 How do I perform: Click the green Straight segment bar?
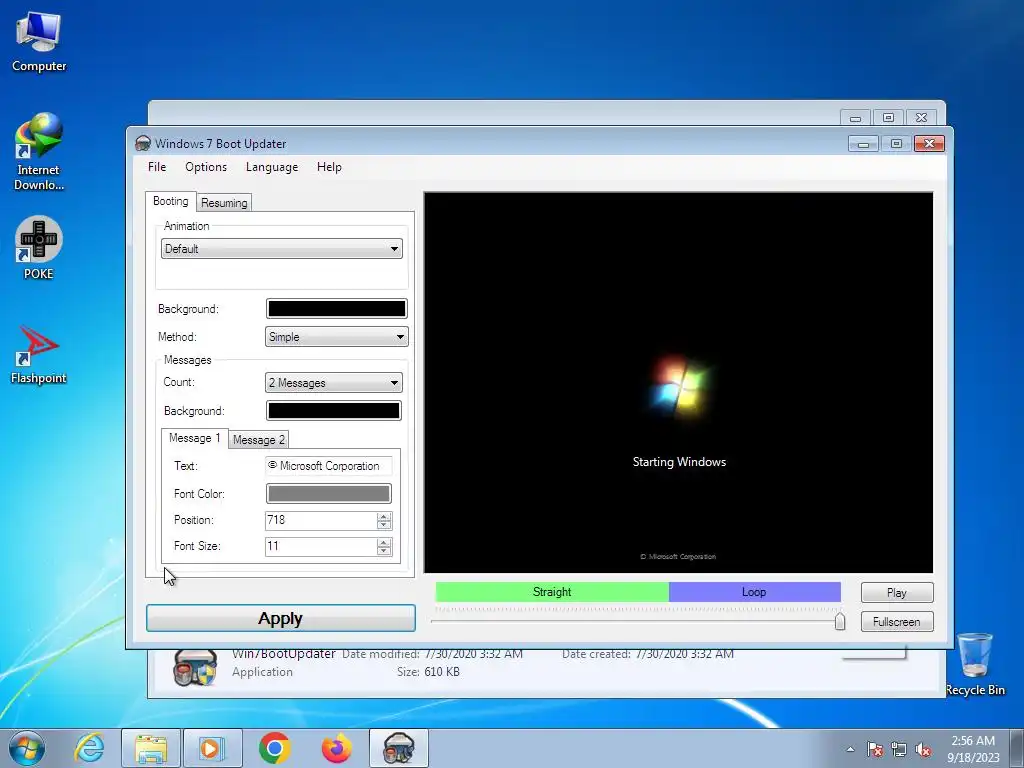(x=552, y=592)
